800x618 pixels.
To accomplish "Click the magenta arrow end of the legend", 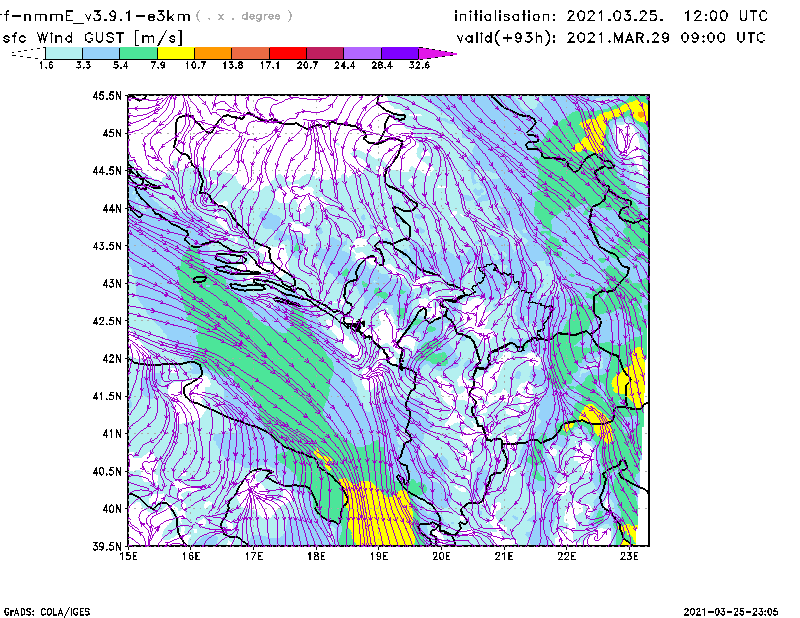I will click(437, 53).
